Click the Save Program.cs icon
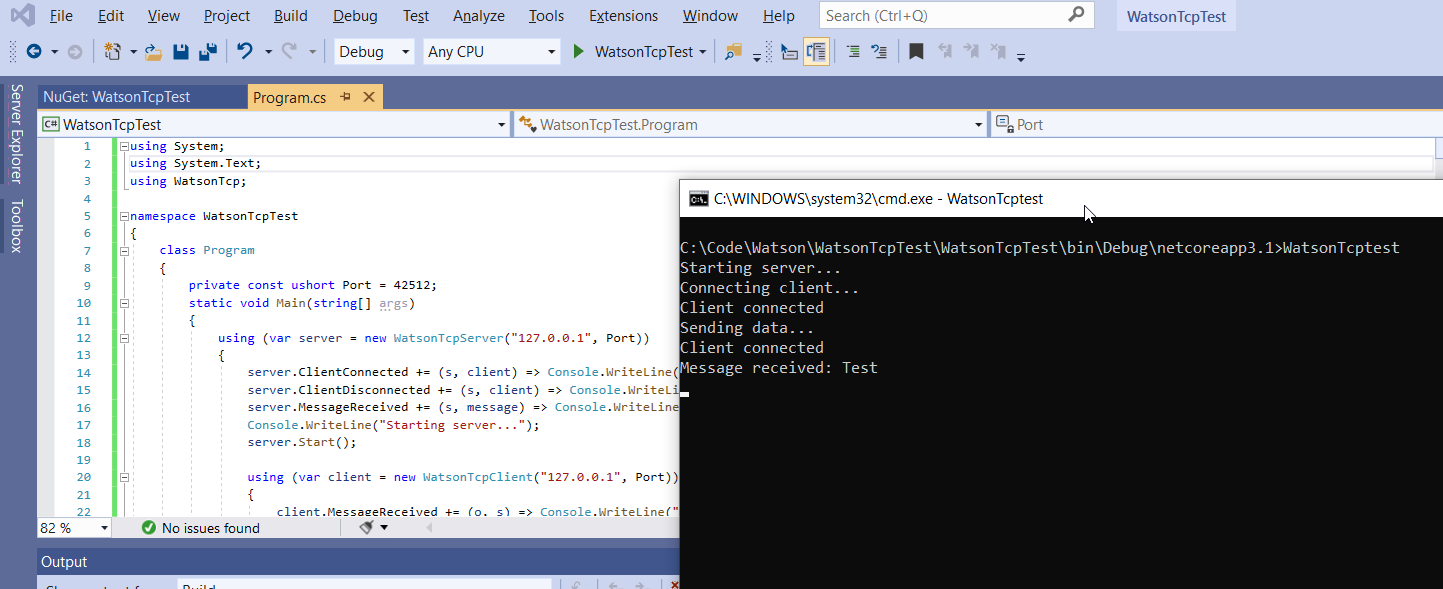1443x589 pixels. [x=181, y=51]
